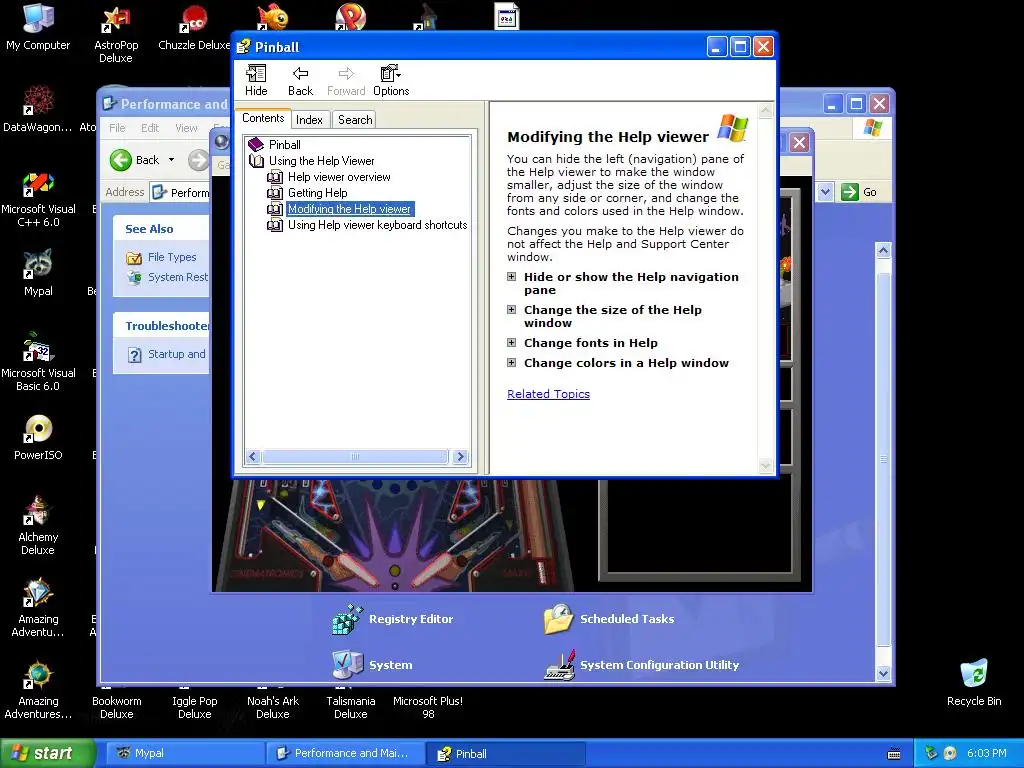Click the system clock showing 6:03 PM
The width and height of the screenshot is (1024, 768).
(x=986, y=753)
